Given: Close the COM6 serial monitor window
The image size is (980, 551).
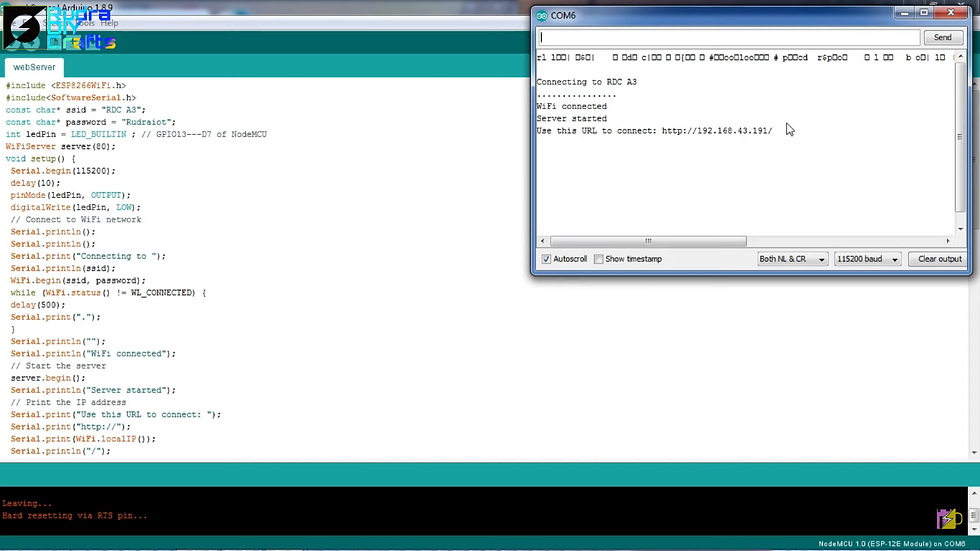Looking at the screenshot, I should [x=951, y=13].
